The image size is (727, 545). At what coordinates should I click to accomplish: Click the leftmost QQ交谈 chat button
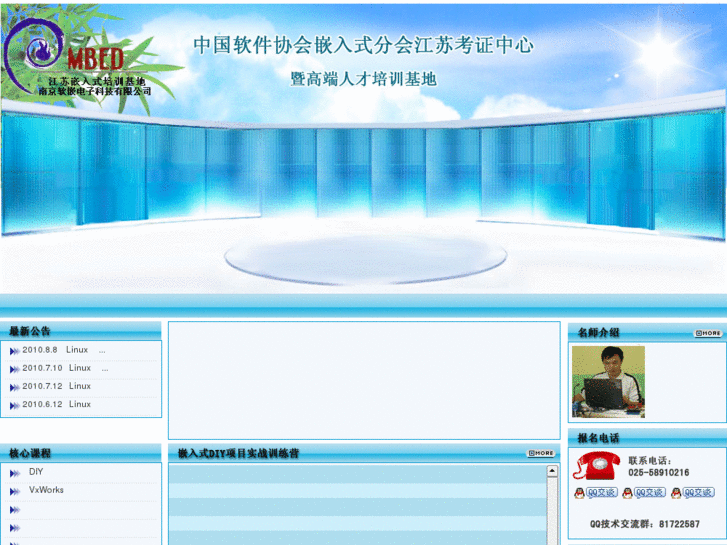pyautogui.click(x=596, y=493)
